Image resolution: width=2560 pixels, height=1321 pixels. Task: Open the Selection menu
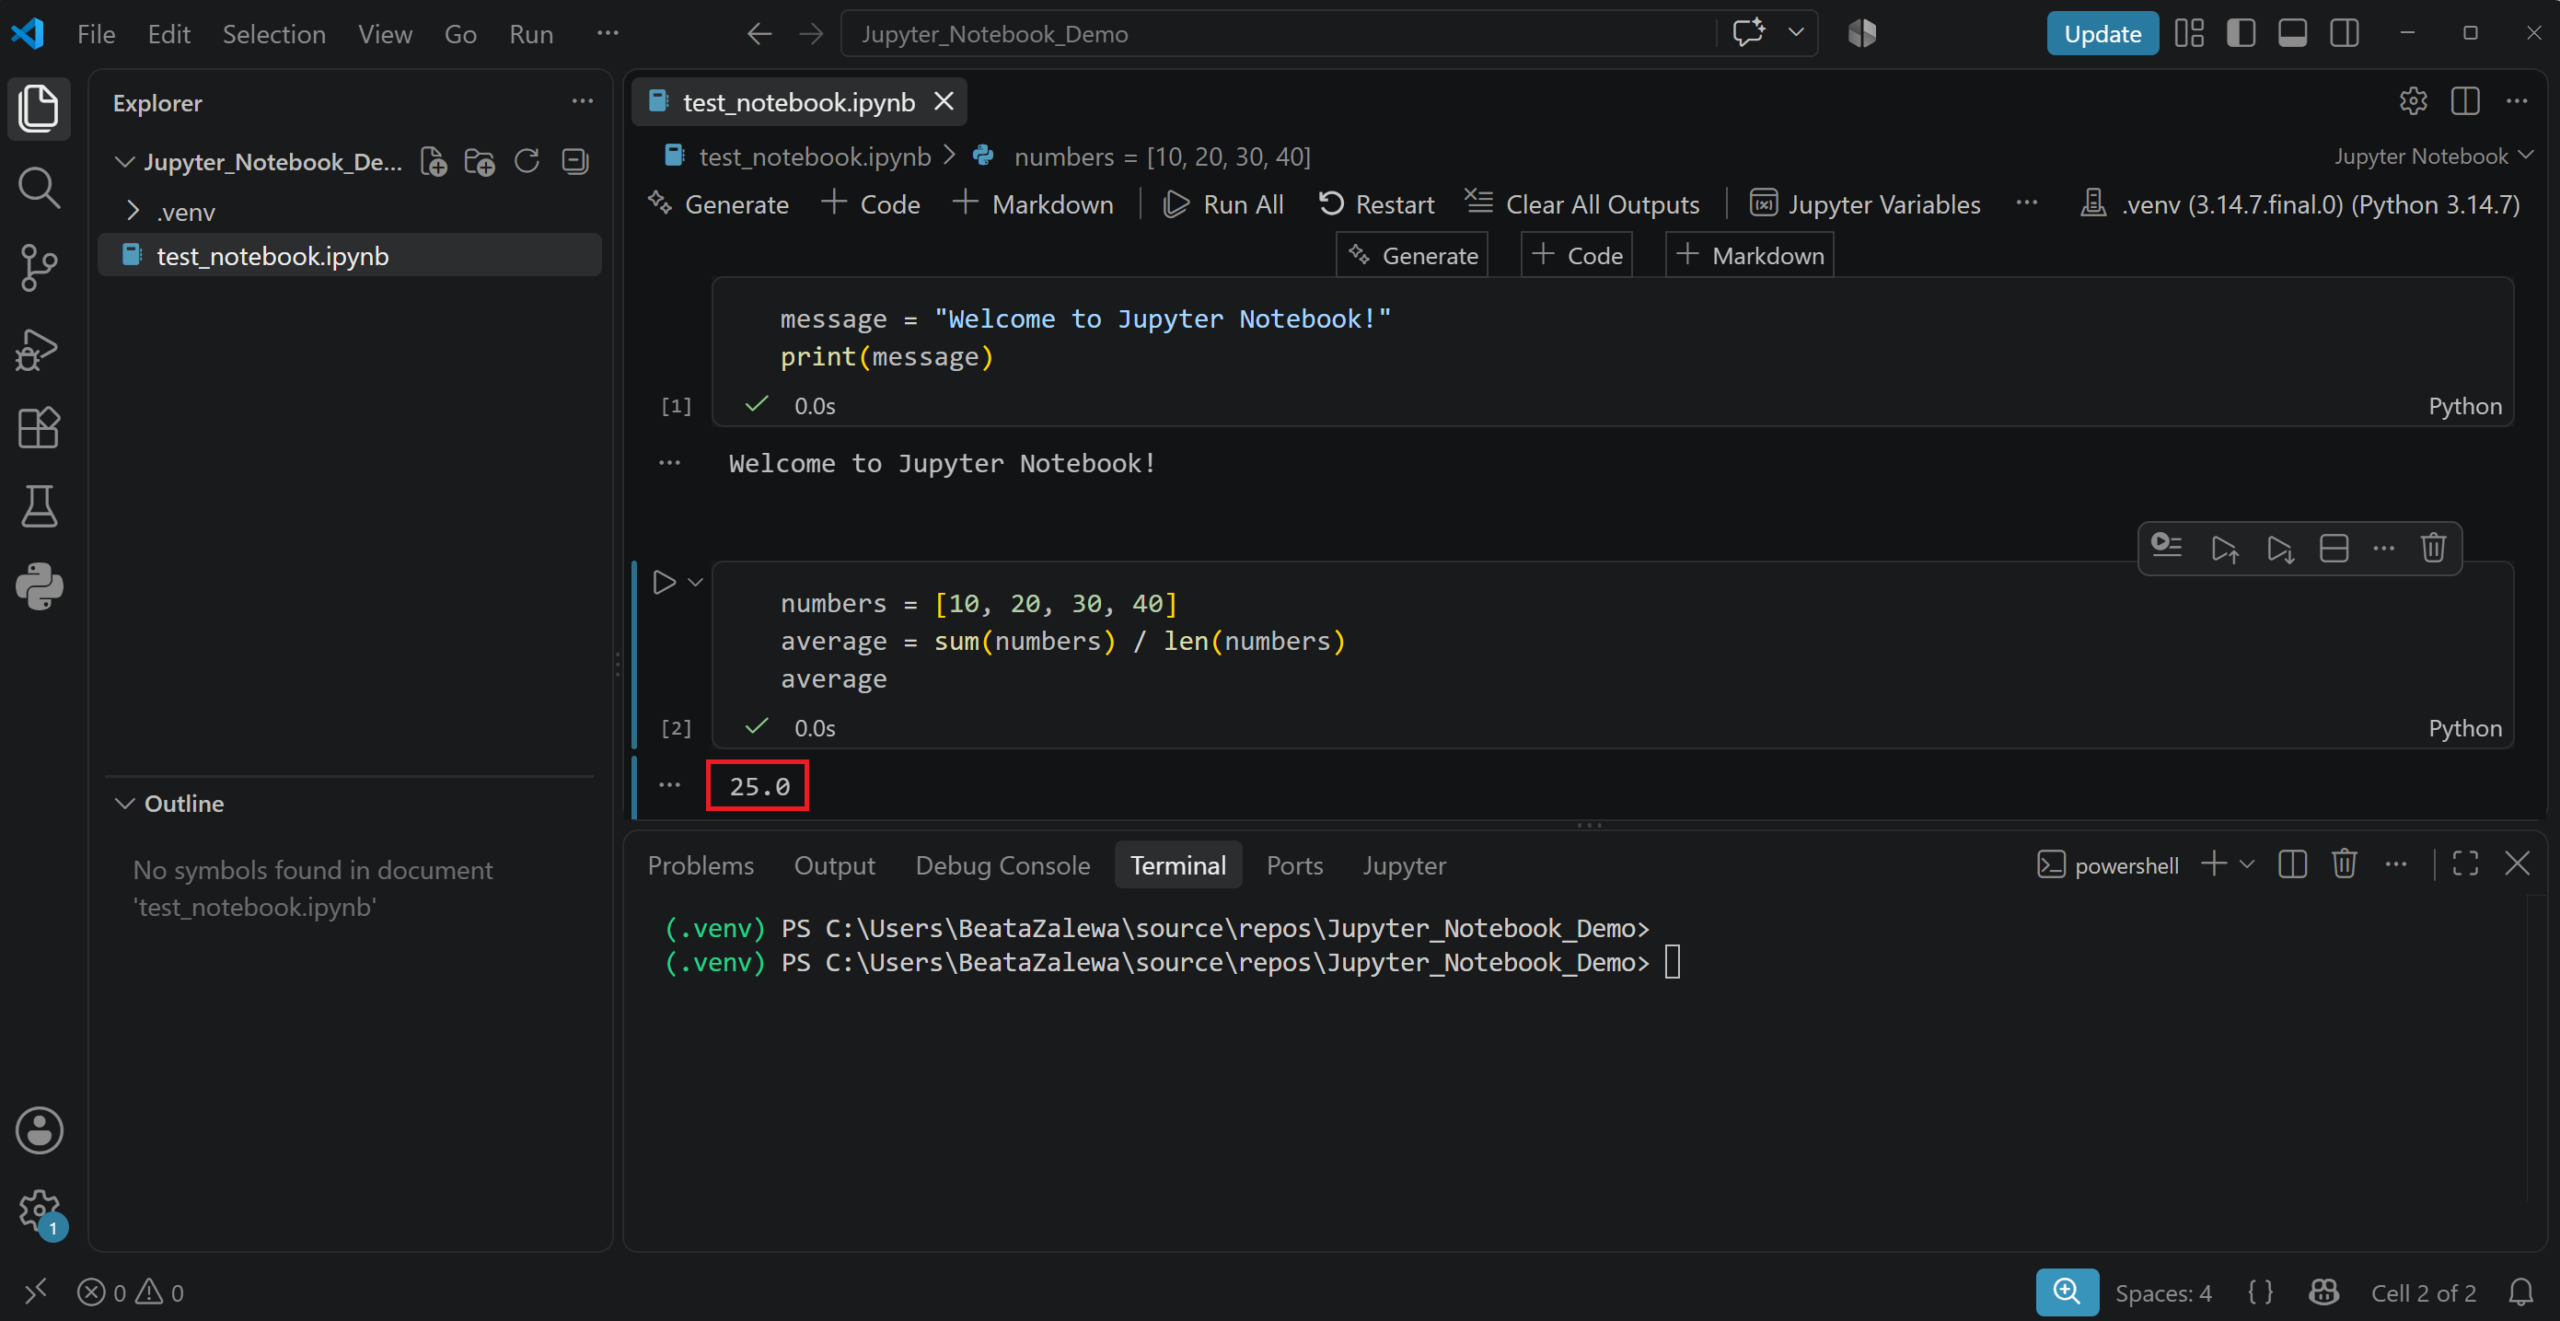274,34
